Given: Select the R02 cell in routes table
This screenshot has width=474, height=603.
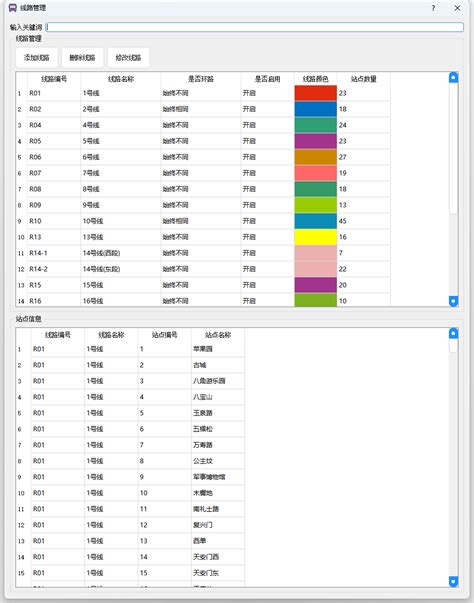Looking at the screenshot, I should (54, 109).
